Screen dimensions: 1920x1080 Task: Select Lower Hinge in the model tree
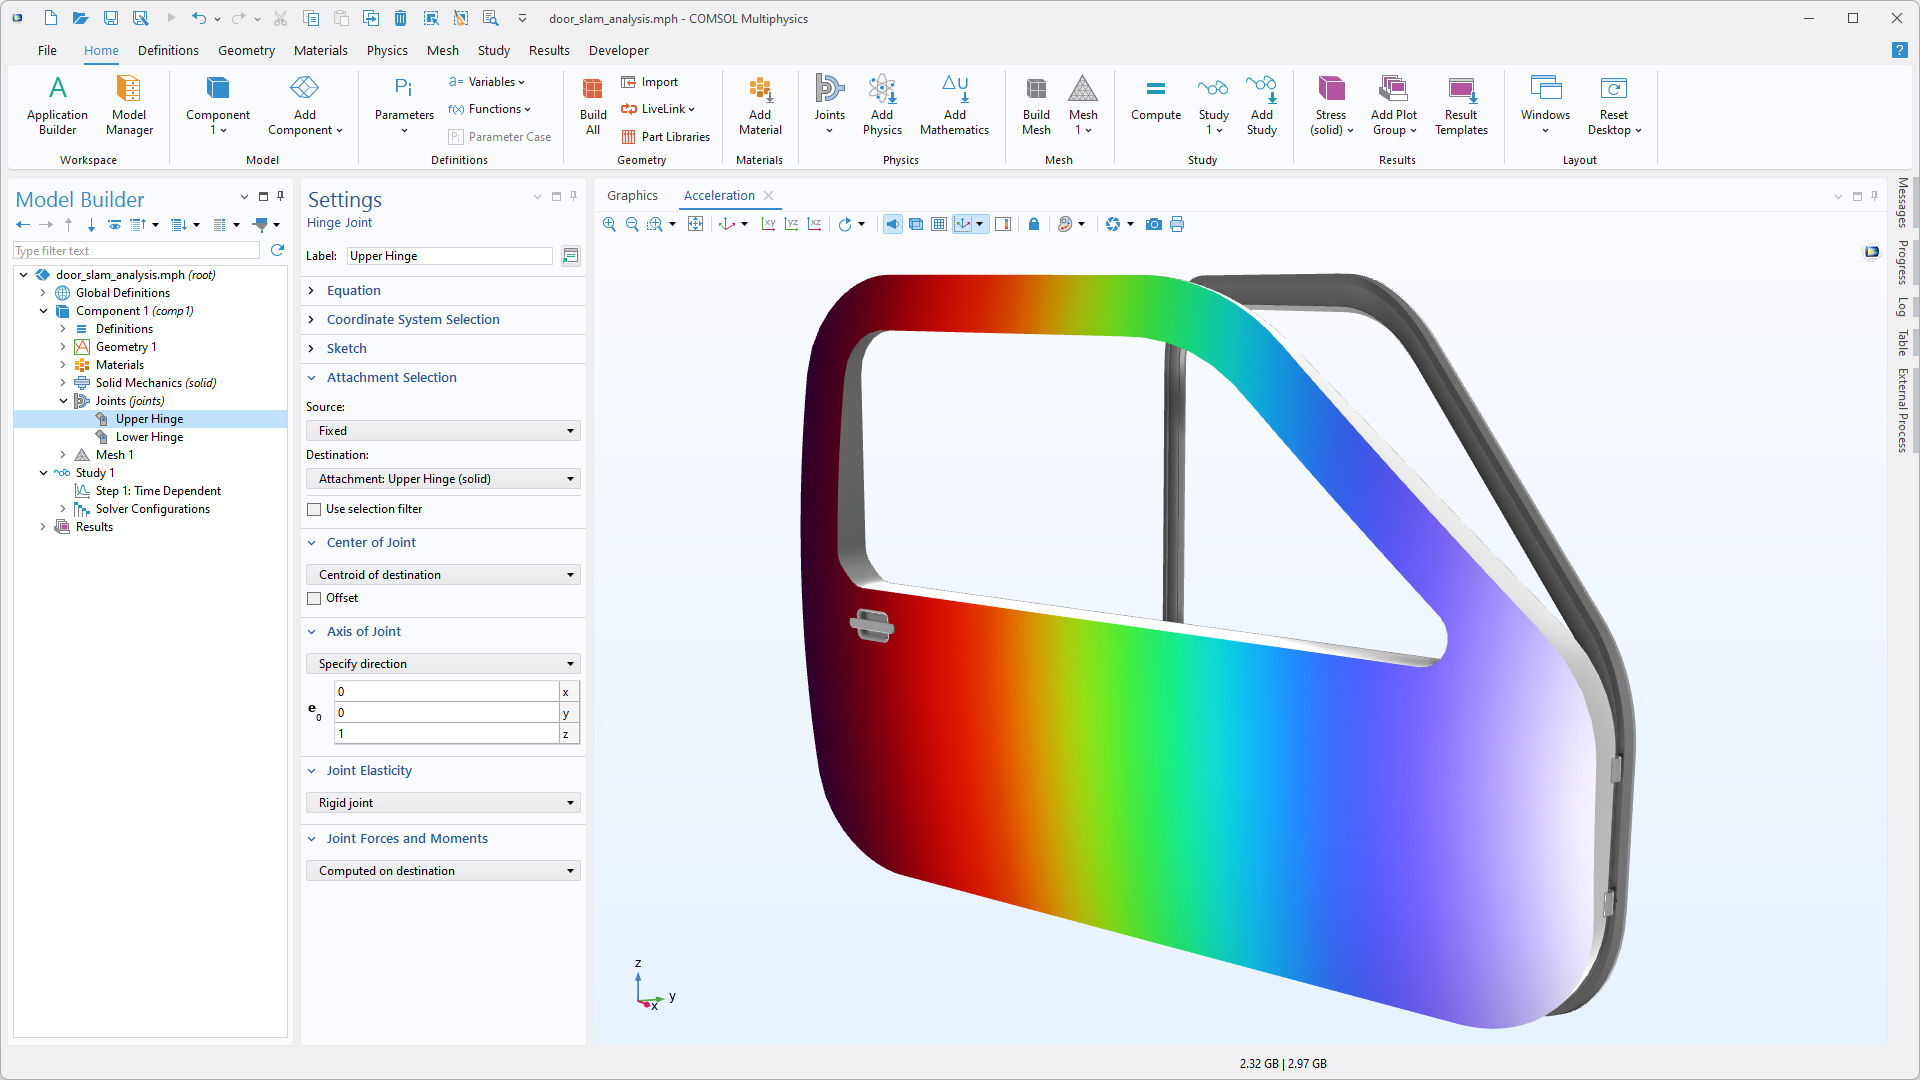tap(149, 437)
